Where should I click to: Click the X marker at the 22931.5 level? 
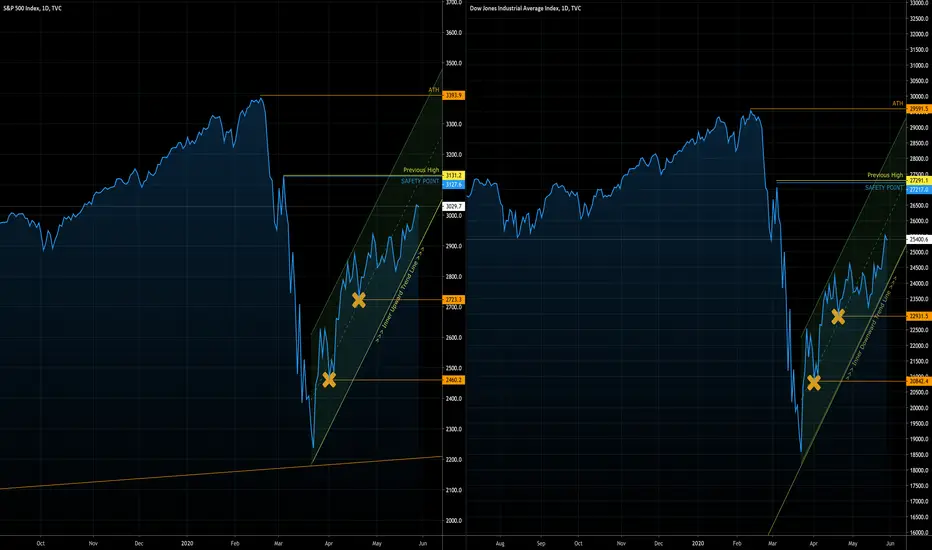[x=837, y=317]
